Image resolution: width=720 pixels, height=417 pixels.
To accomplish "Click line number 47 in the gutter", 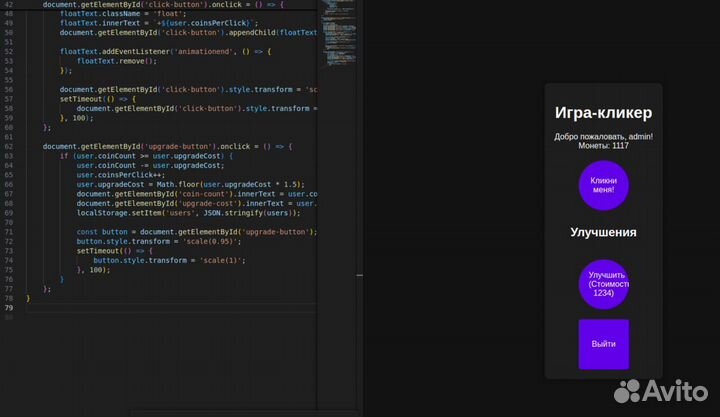I will 8,5.
